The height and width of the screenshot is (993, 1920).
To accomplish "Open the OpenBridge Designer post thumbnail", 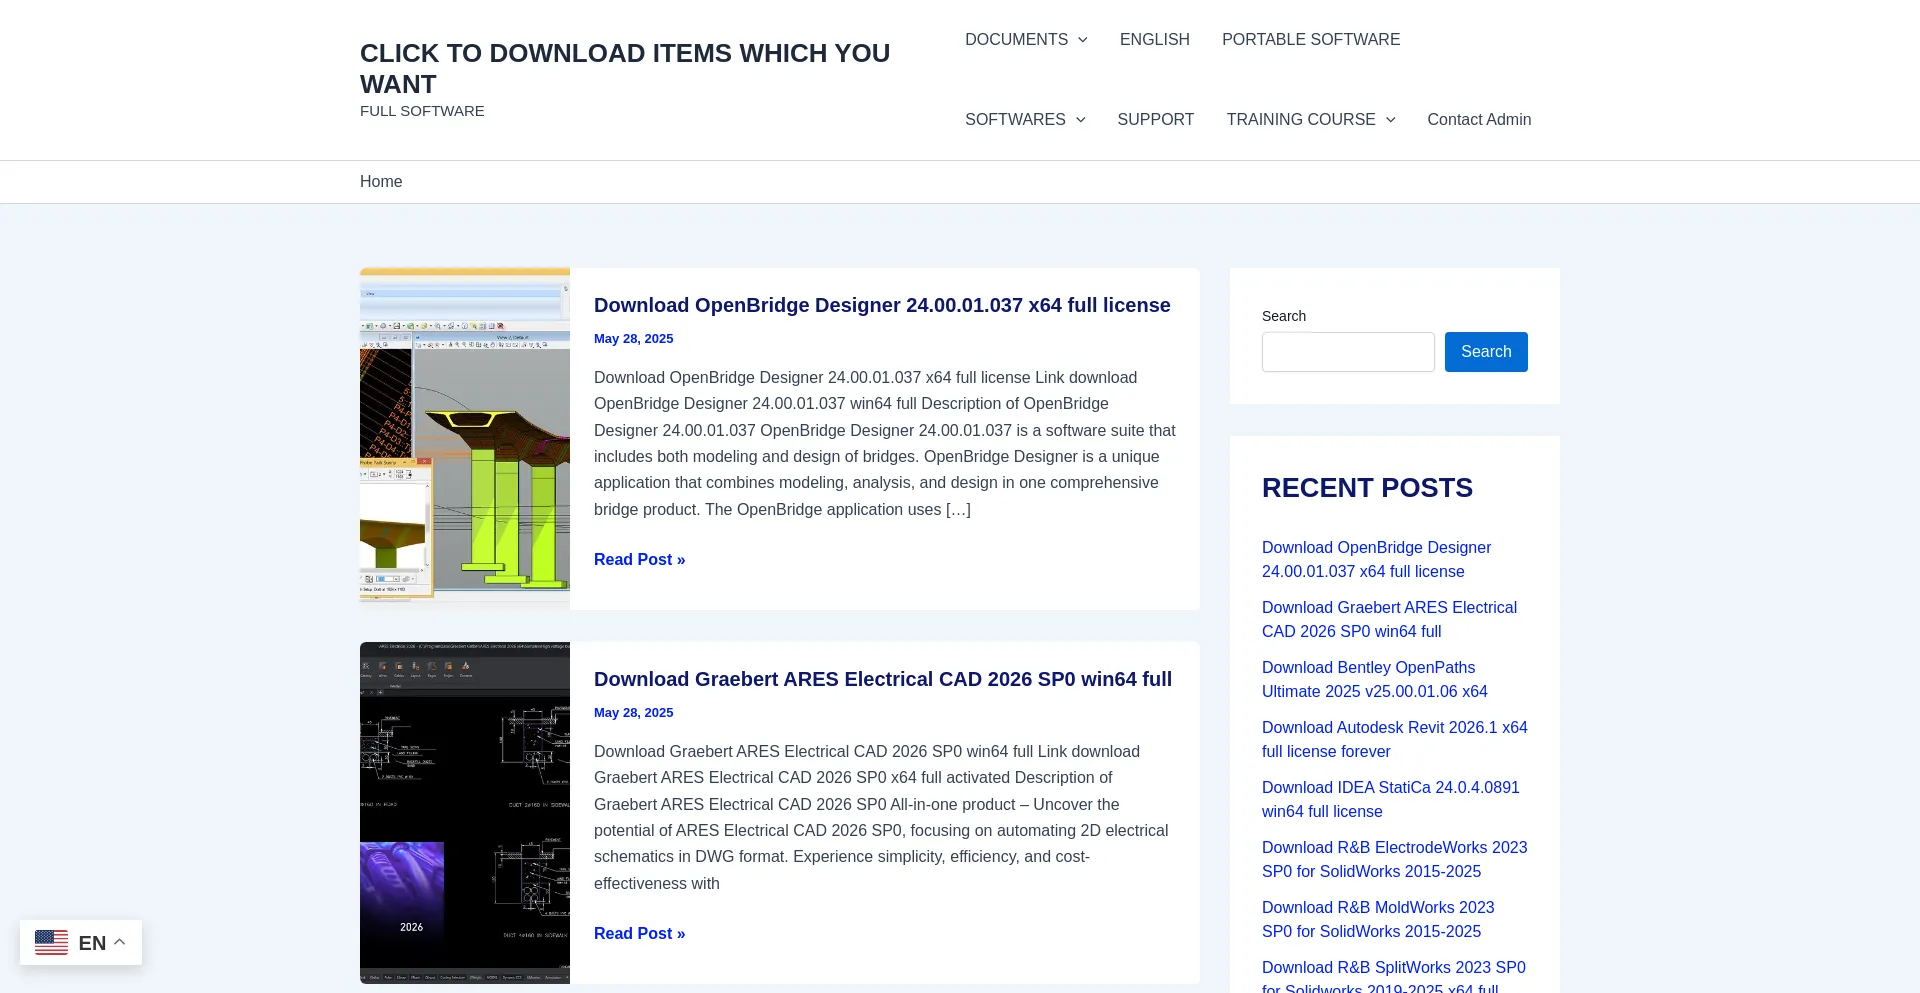I will (465, 438).
